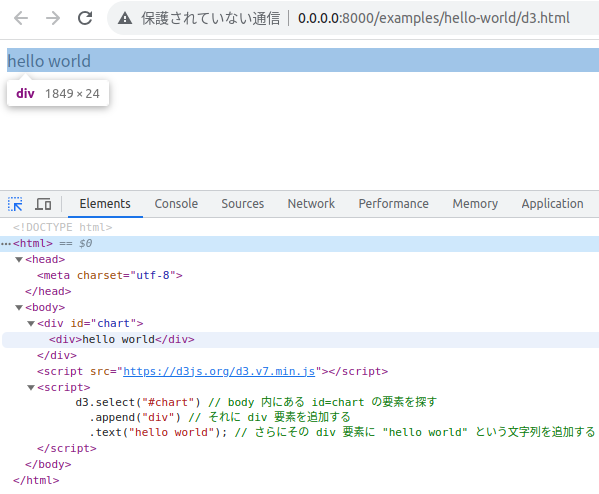This screenshot has height=494, width=599.
Task: Switch to the Elements tab
Action: pyautogui.click(x=105, y=204)
